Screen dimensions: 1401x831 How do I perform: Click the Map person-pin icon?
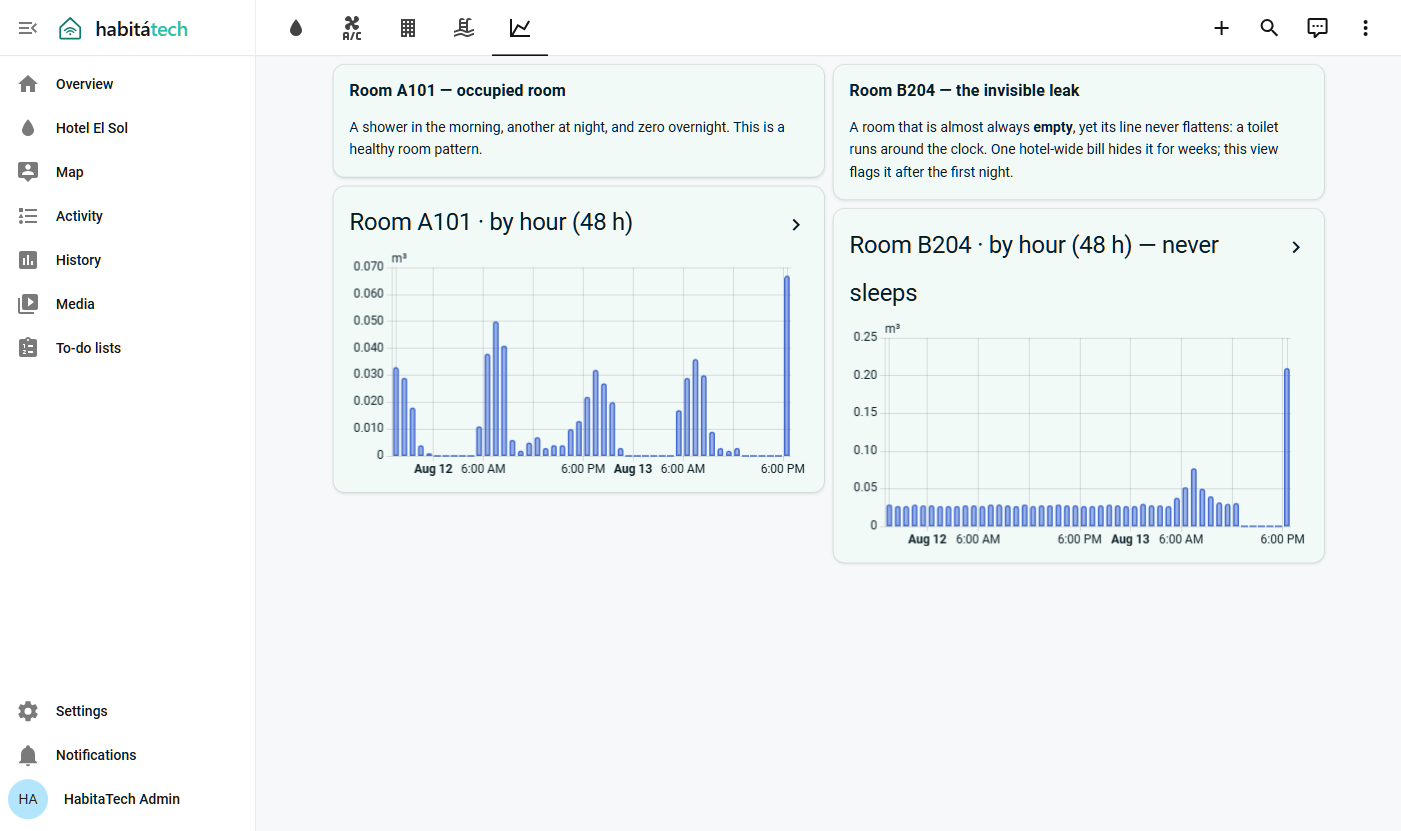(x=28, y=172)
